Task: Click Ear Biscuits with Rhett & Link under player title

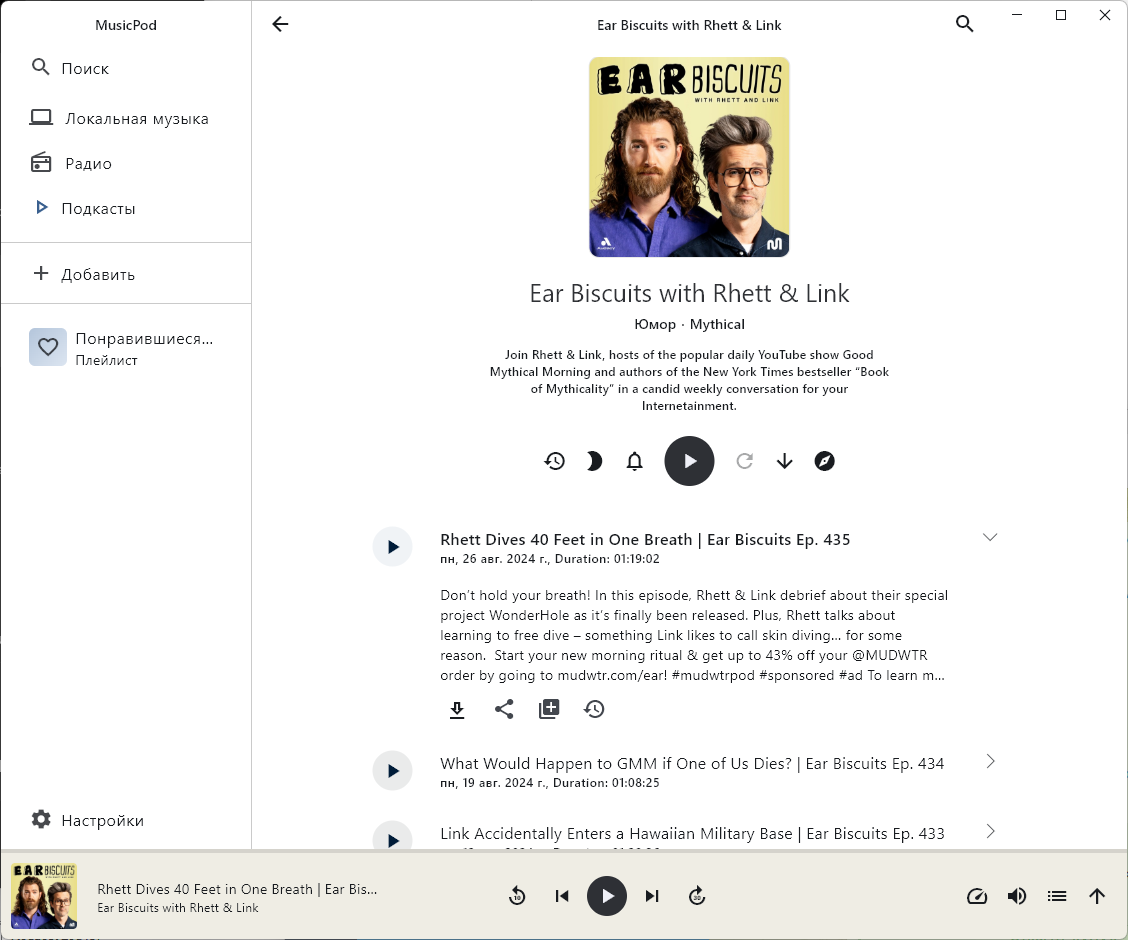Action: [178, 908]
